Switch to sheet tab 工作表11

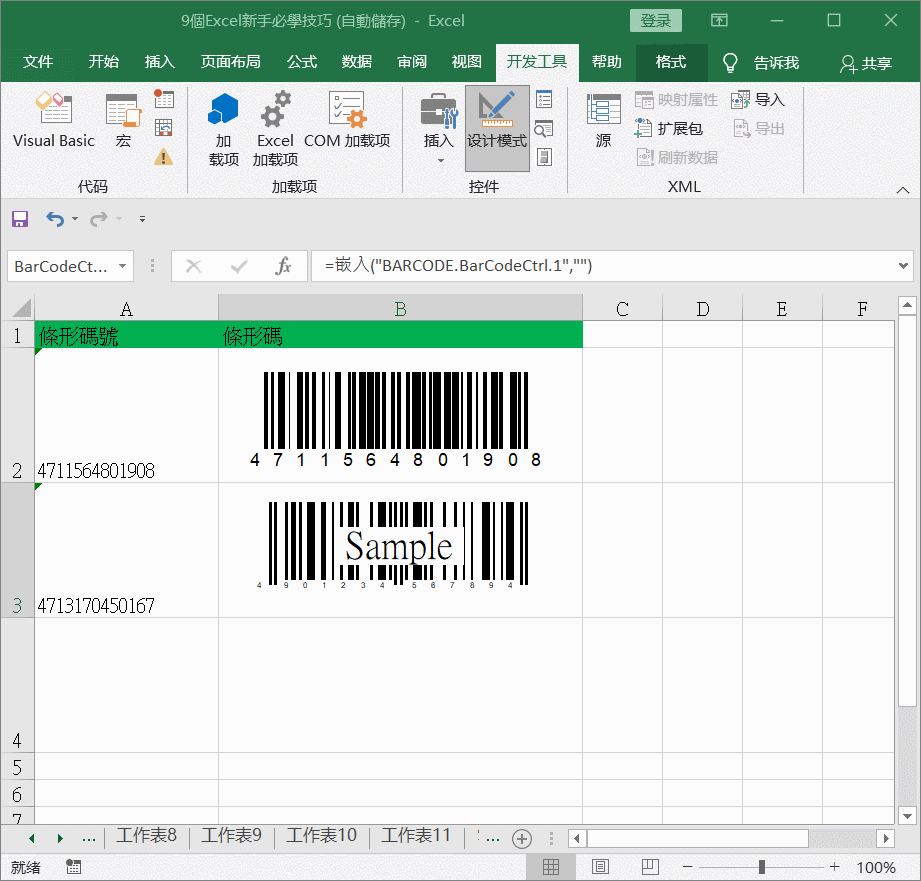[416, 836]
